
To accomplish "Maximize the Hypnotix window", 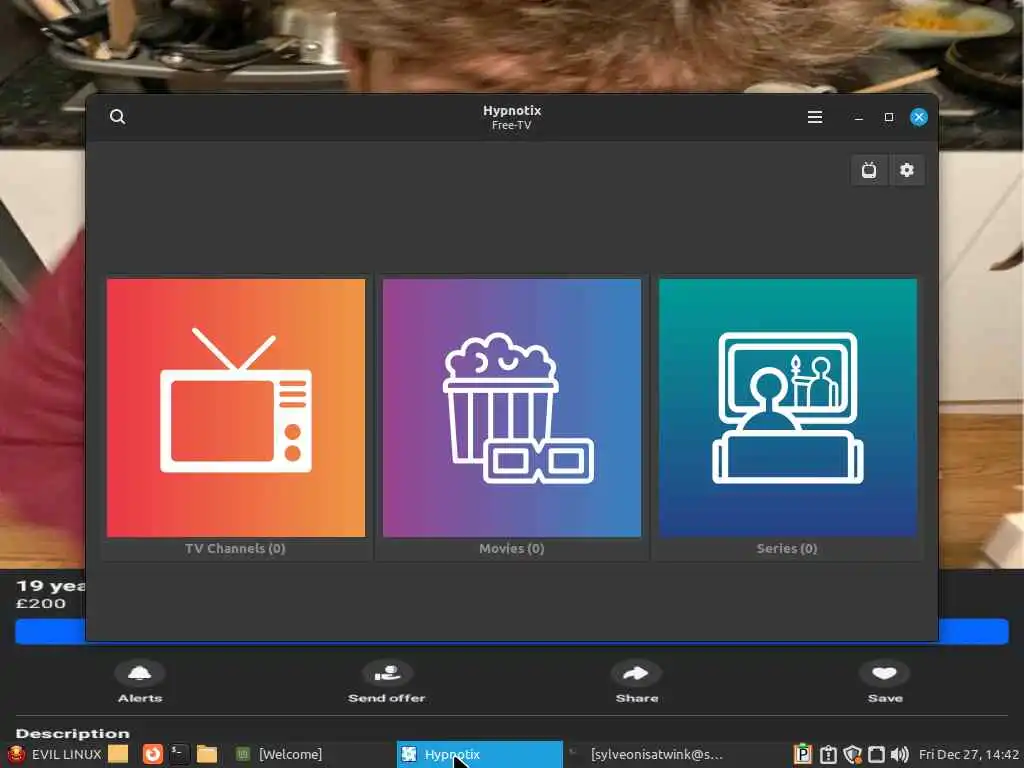I will click(888, 117).
